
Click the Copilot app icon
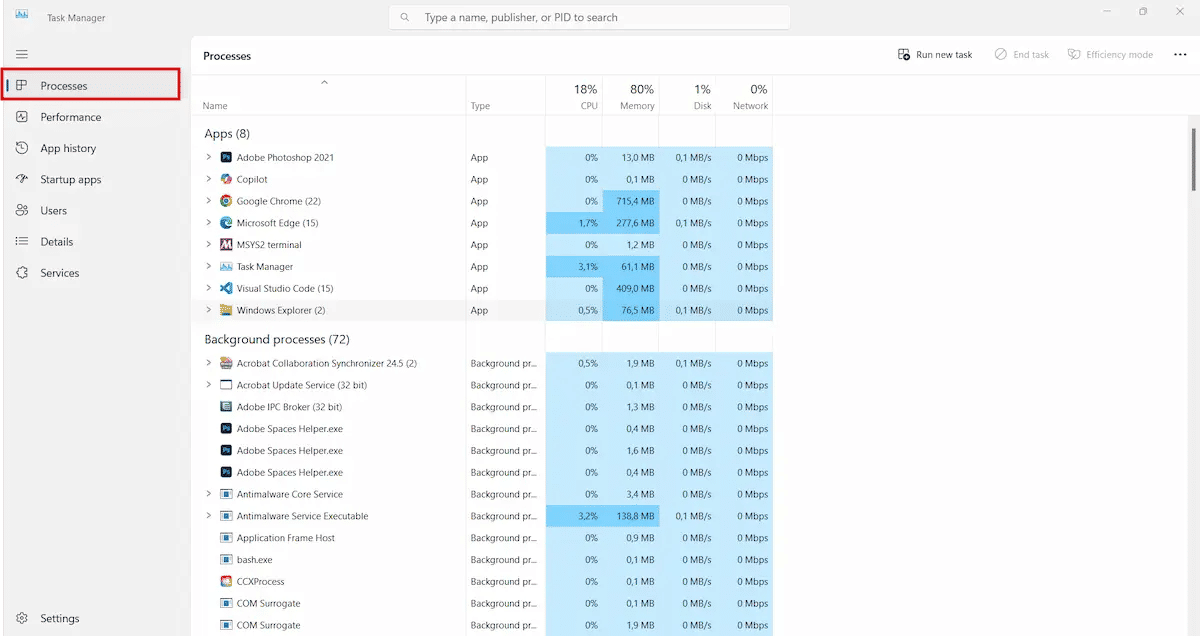coord(226,179)
